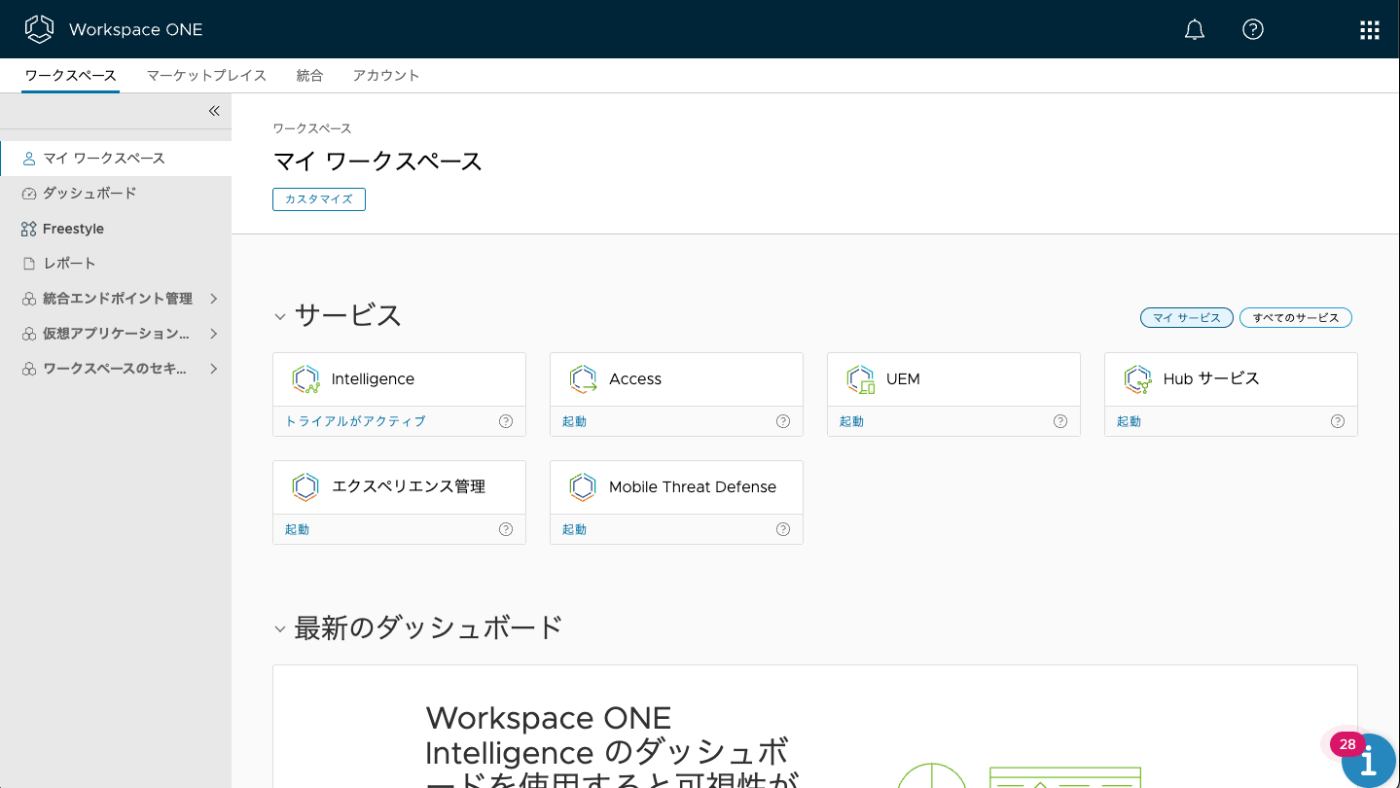Open the help question mark in header
The height and width of the screenshot is (788, 1400).
1253,29
